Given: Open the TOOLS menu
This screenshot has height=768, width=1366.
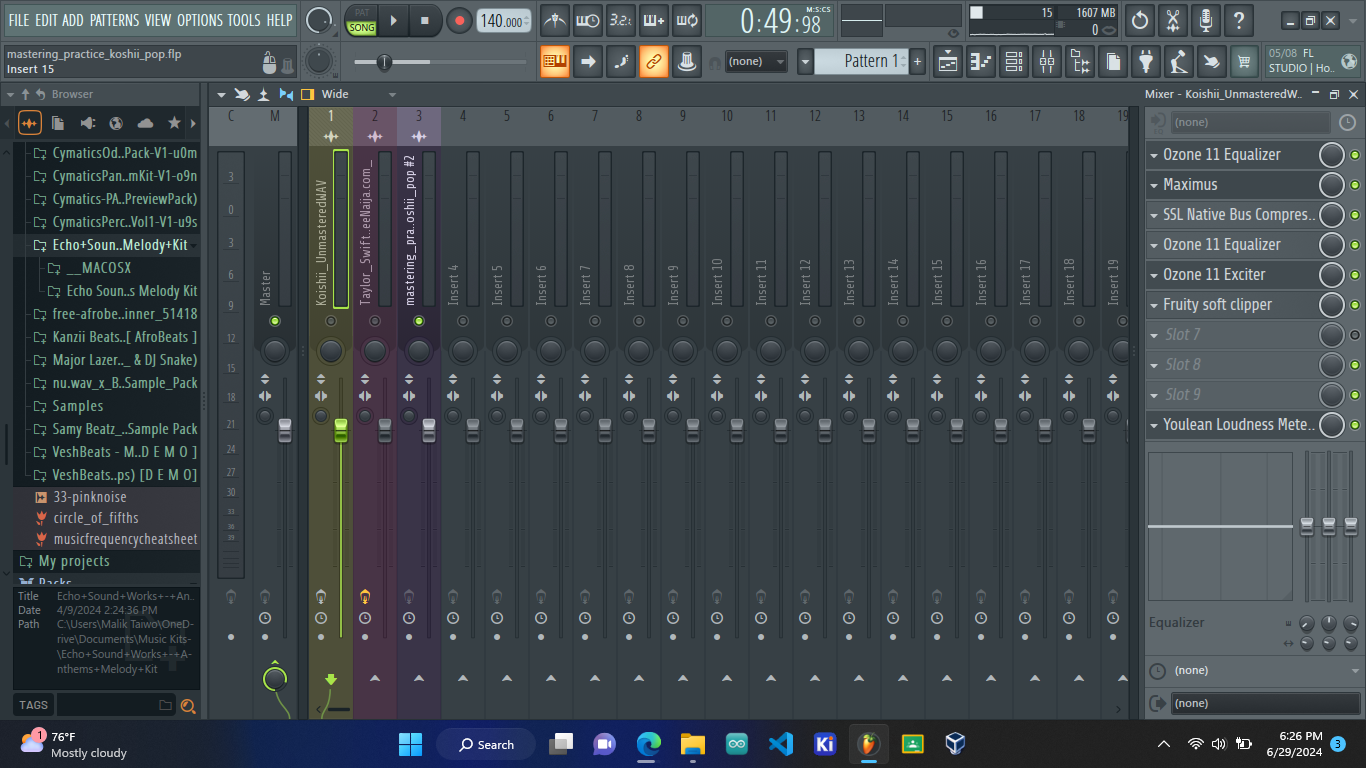Looking at the screenshot, I should (244, 20).
